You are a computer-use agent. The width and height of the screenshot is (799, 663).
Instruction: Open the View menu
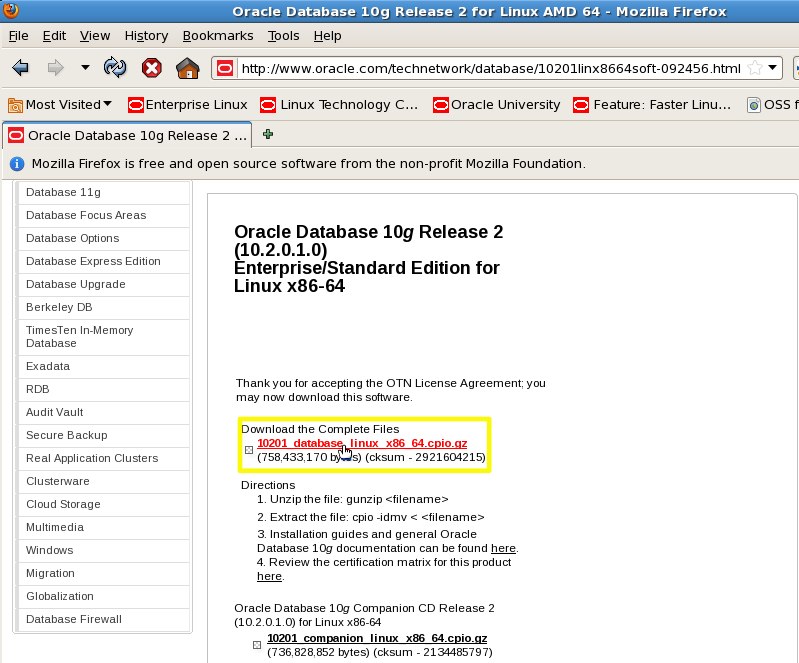(95, 36)
